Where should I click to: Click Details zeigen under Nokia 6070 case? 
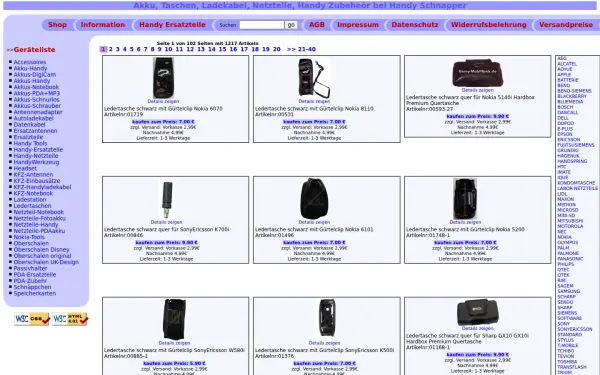[x=163, y=101]
